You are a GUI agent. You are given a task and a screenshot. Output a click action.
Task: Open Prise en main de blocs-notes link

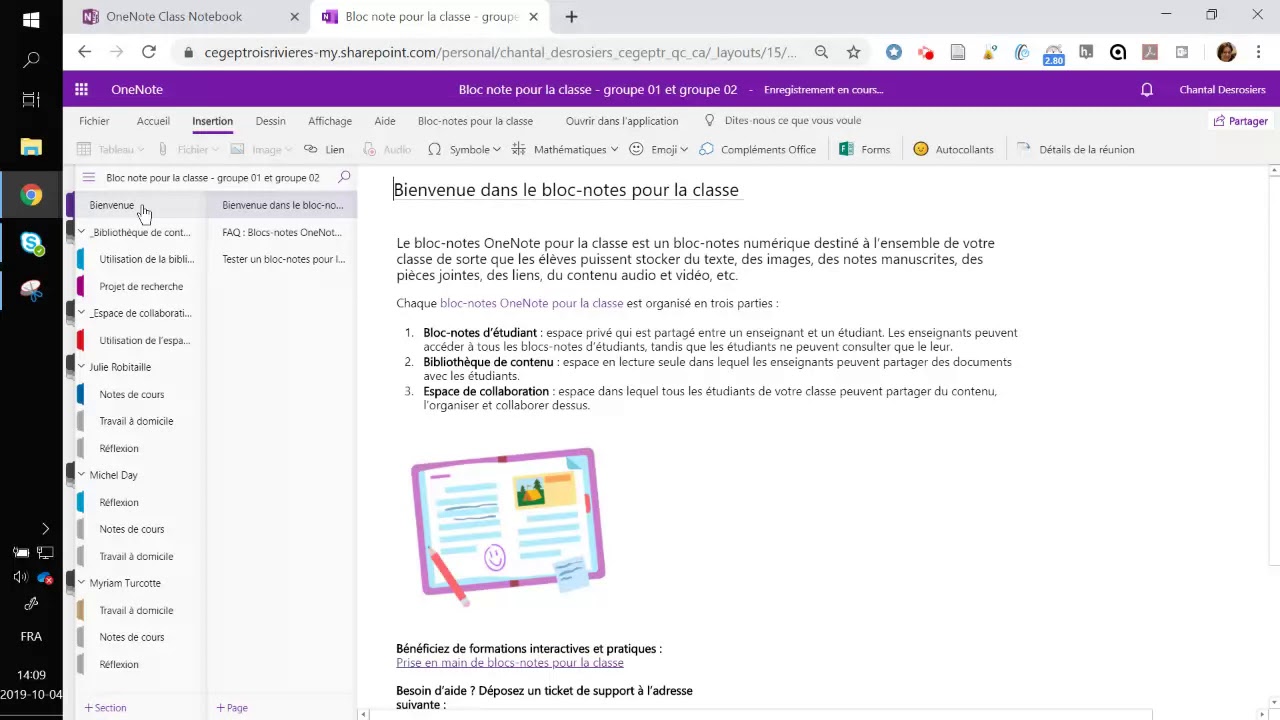coord(510,662)
